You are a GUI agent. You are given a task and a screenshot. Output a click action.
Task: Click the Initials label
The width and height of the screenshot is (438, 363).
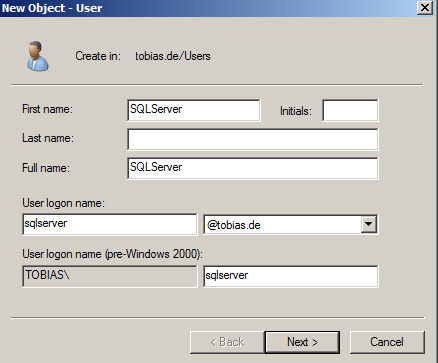tap(296, 111)
